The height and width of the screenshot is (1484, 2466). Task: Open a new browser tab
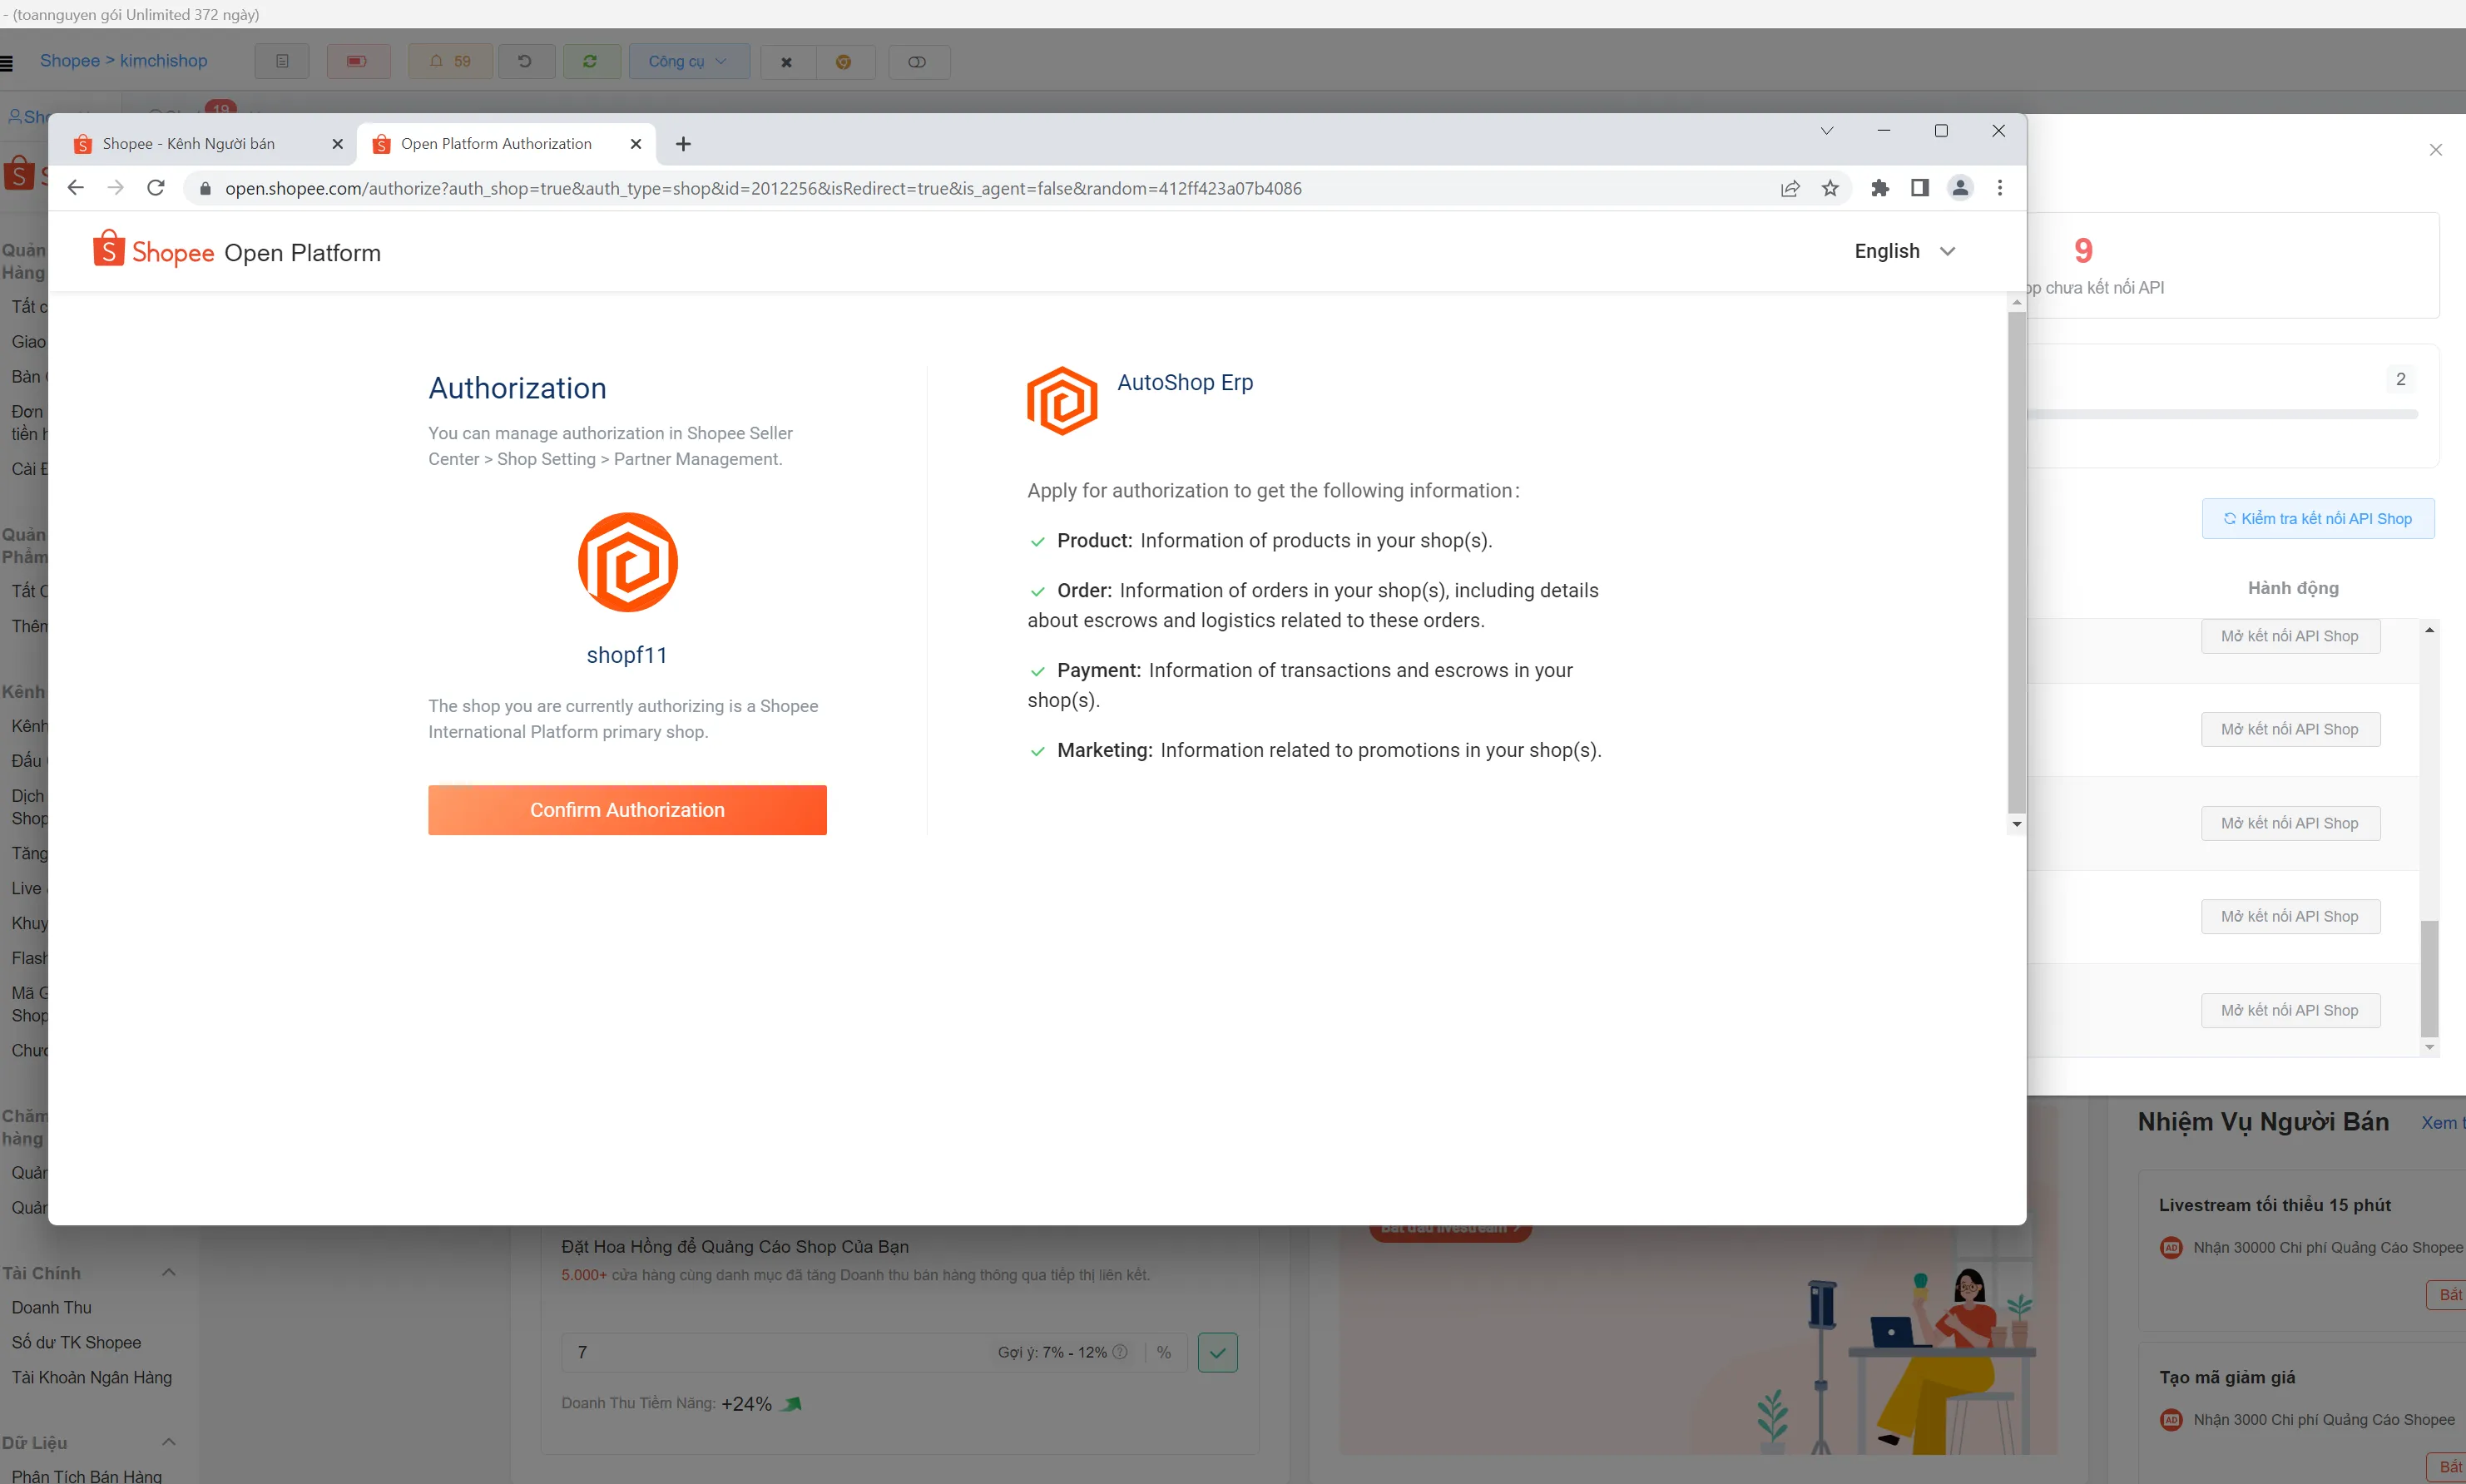[683, 144]
